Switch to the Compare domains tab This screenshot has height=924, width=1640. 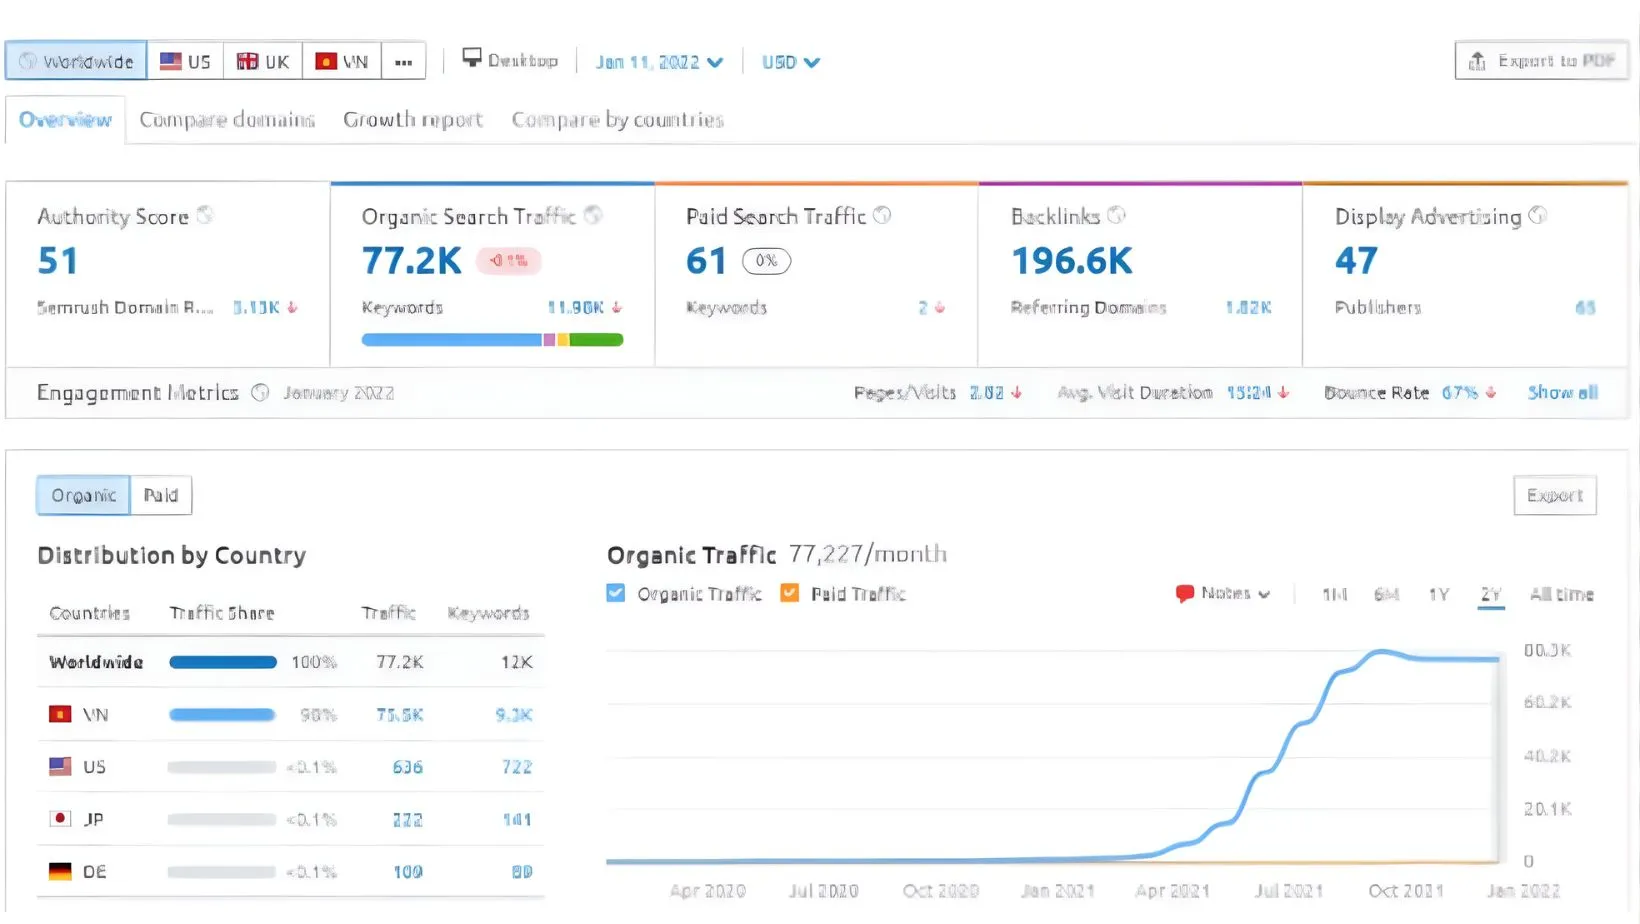(x=227, y=120)
